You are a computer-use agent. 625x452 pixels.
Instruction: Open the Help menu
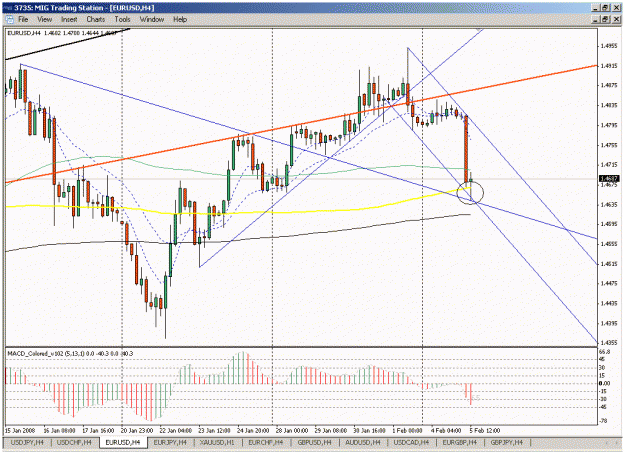click(180, 19)
